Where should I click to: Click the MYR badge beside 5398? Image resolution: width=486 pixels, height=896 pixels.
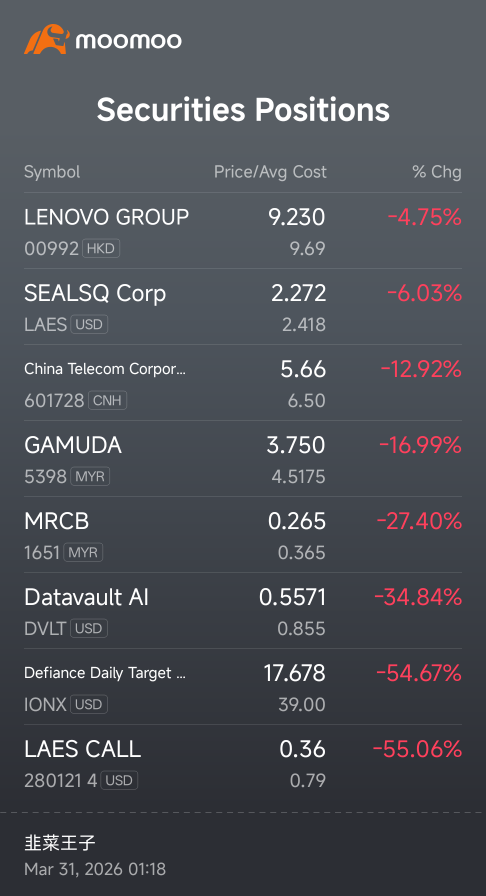point(90,477)
